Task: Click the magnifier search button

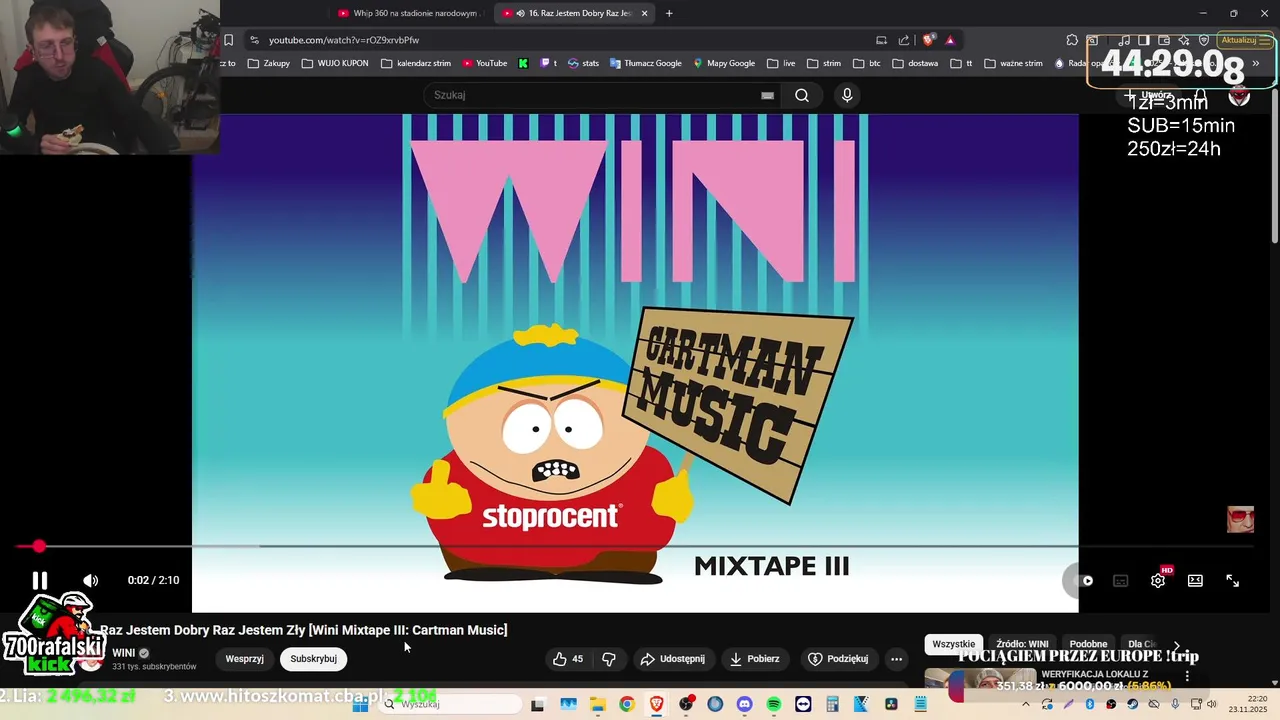Action: (x=802, y=95)
